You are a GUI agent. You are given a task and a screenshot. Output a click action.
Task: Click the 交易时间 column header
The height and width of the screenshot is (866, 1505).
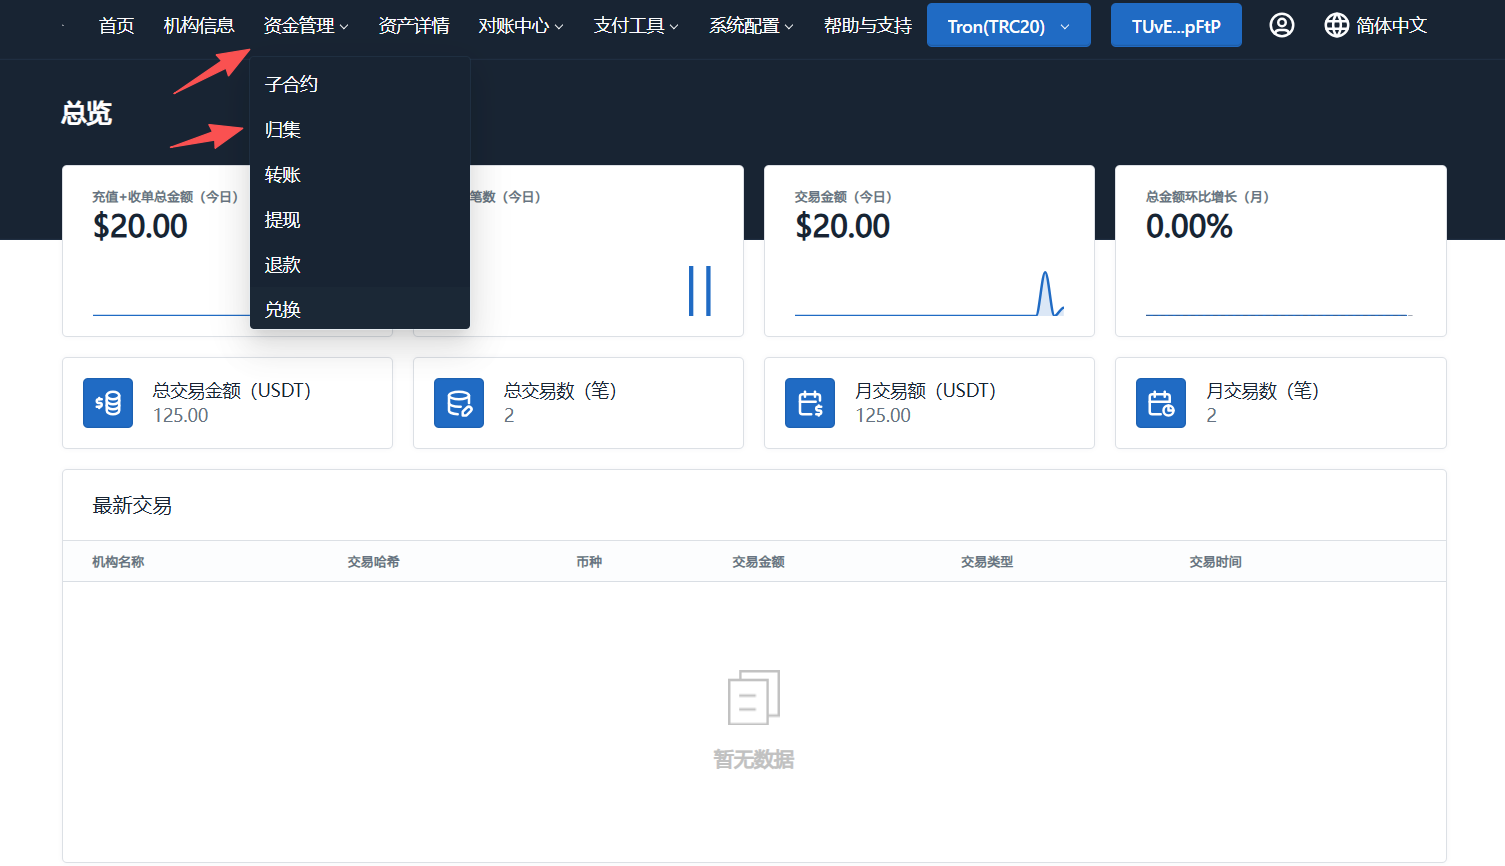[1215, 562]
